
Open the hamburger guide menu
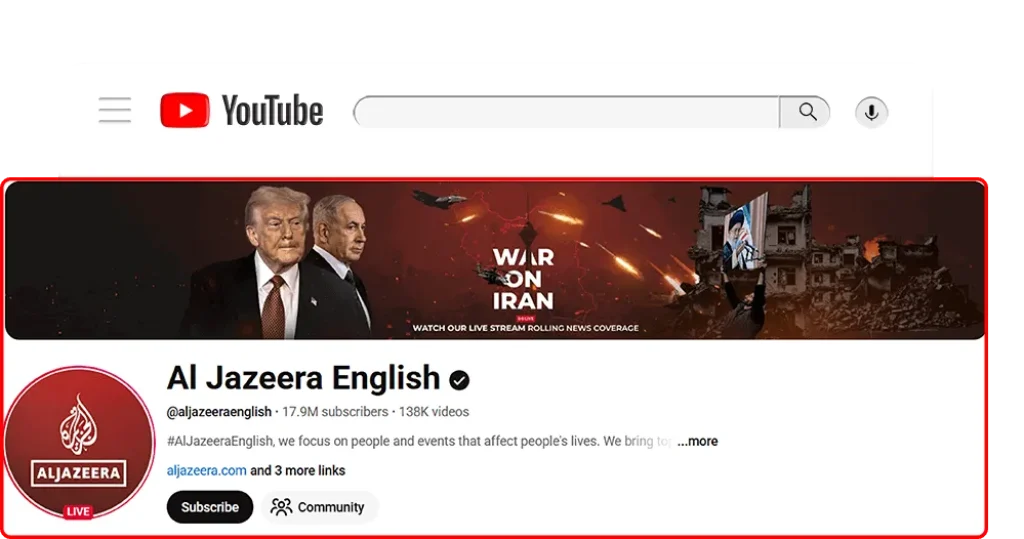pos(115,110)
